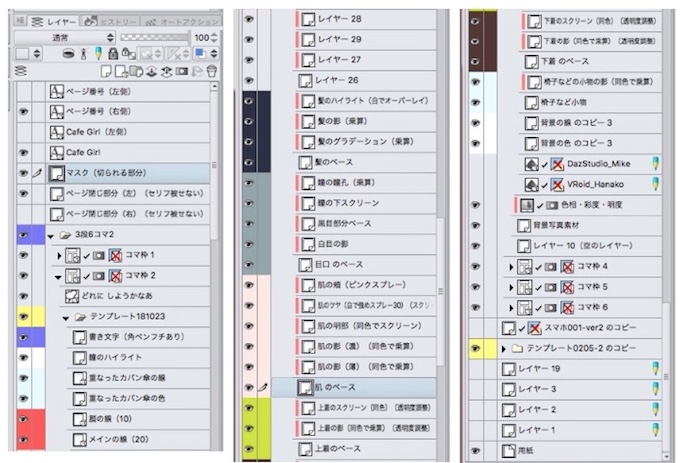Click the transfer to lower layer icon
This screenshot has width=694, height=463.
(x=151, y=71)
